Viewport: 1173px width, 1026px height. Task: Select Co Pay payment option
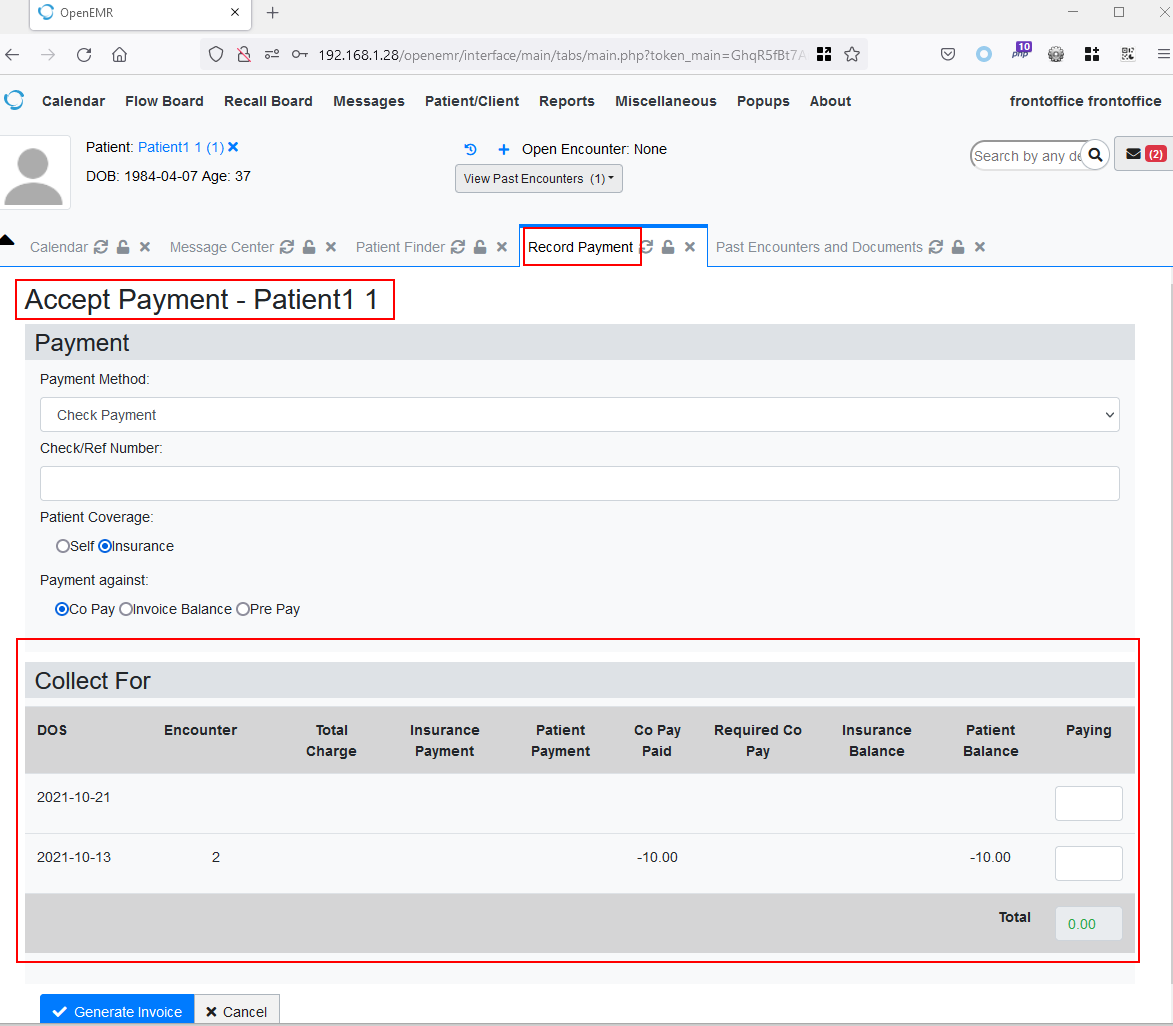click(x=62, y=609)
